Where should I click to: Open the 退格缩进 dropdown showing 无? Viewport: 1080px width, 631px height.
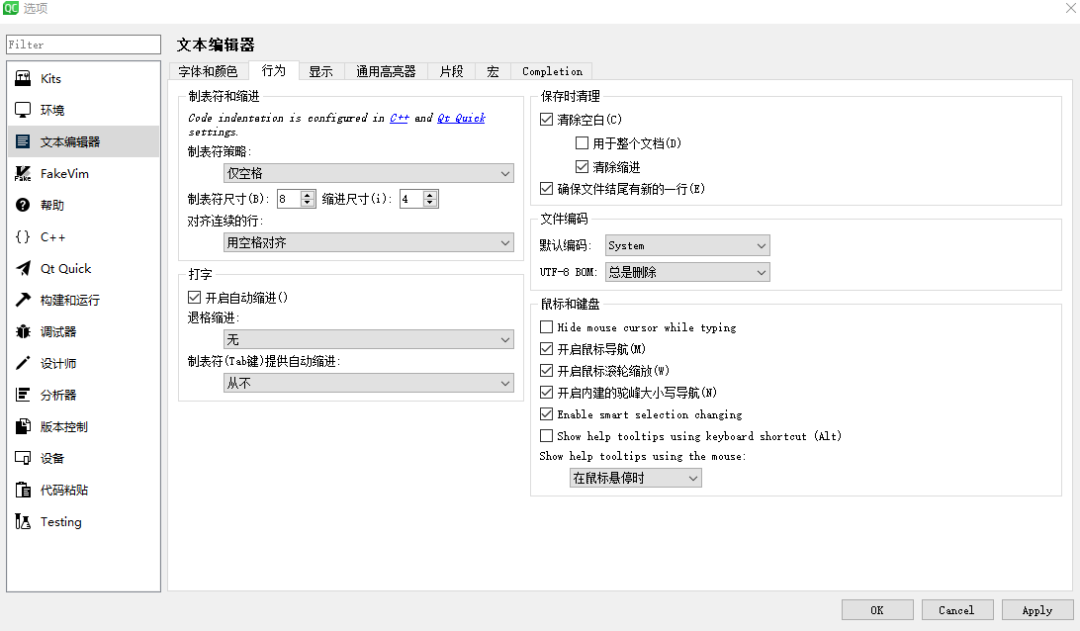pos(368,339)
